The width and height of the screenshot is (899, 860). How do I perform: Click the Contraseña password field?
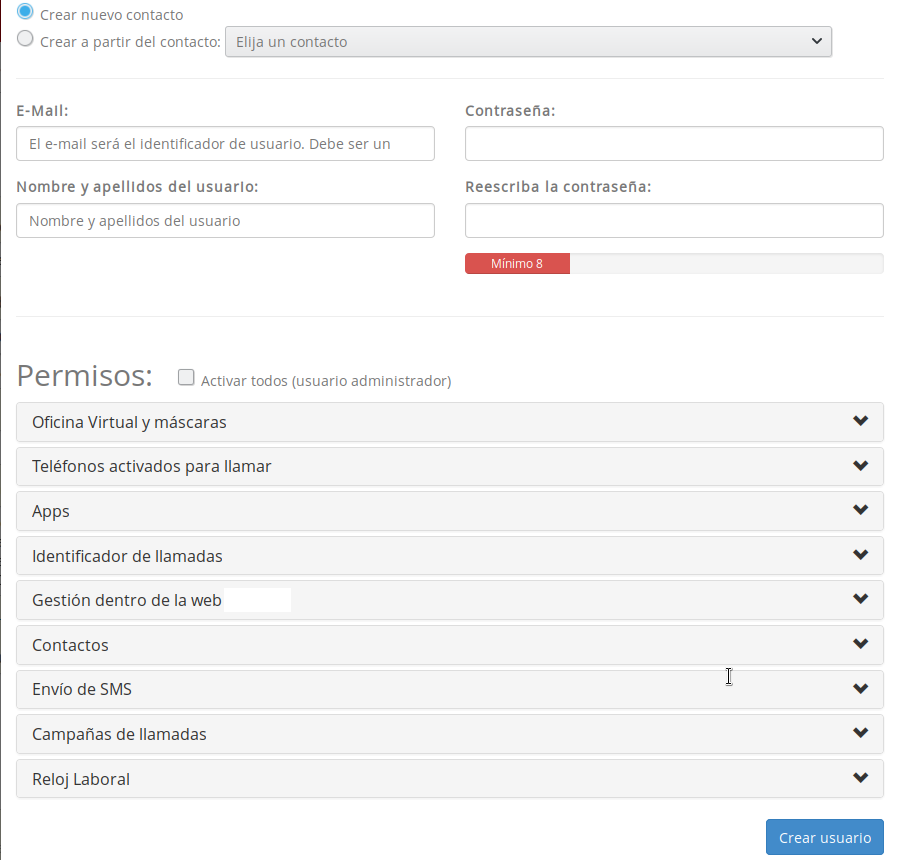tap(673, 143)
